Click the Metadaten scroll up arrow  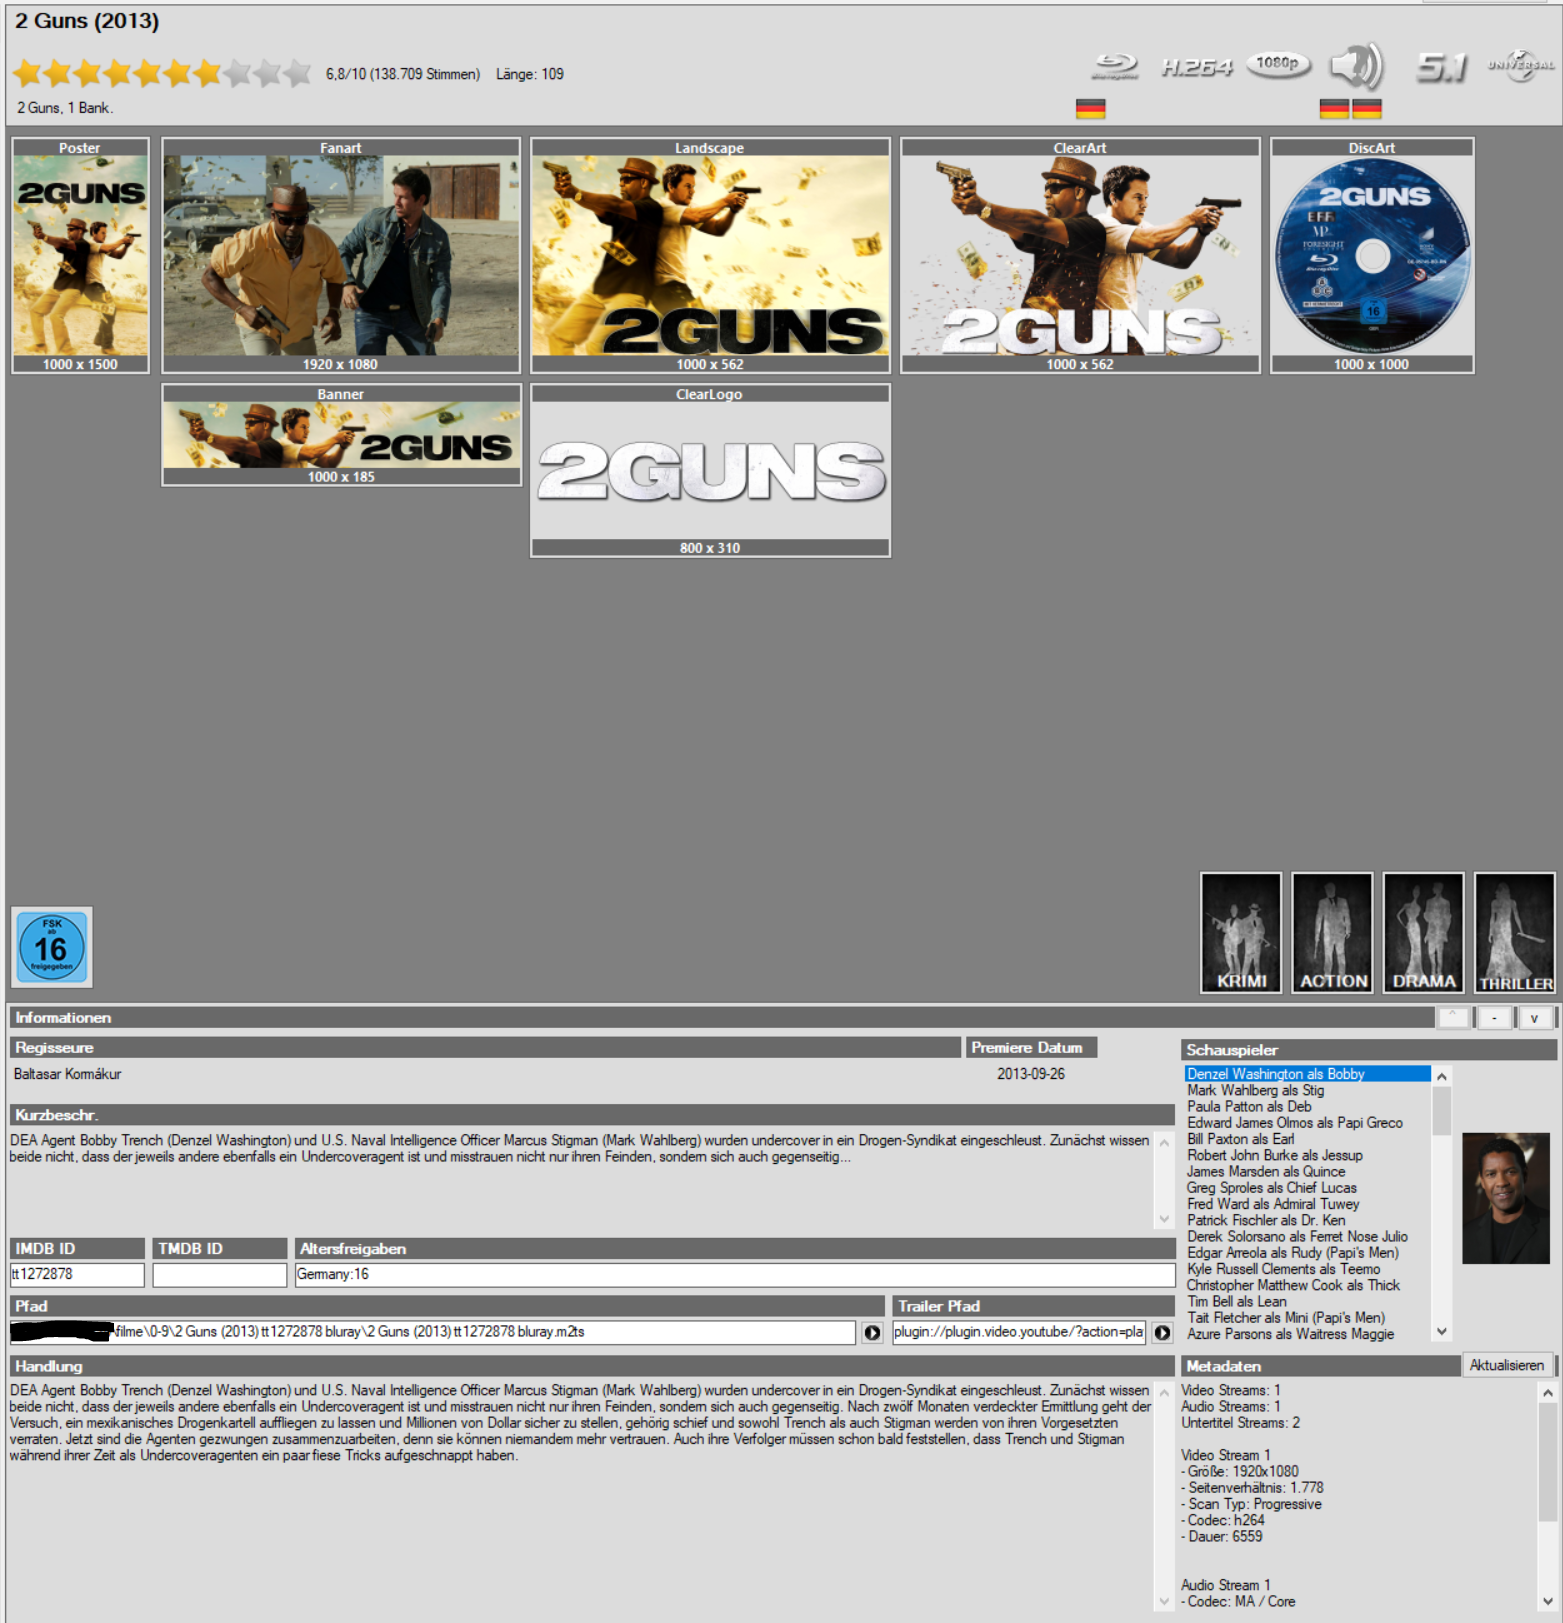pyautogui.click(x=1547, y=1392)
